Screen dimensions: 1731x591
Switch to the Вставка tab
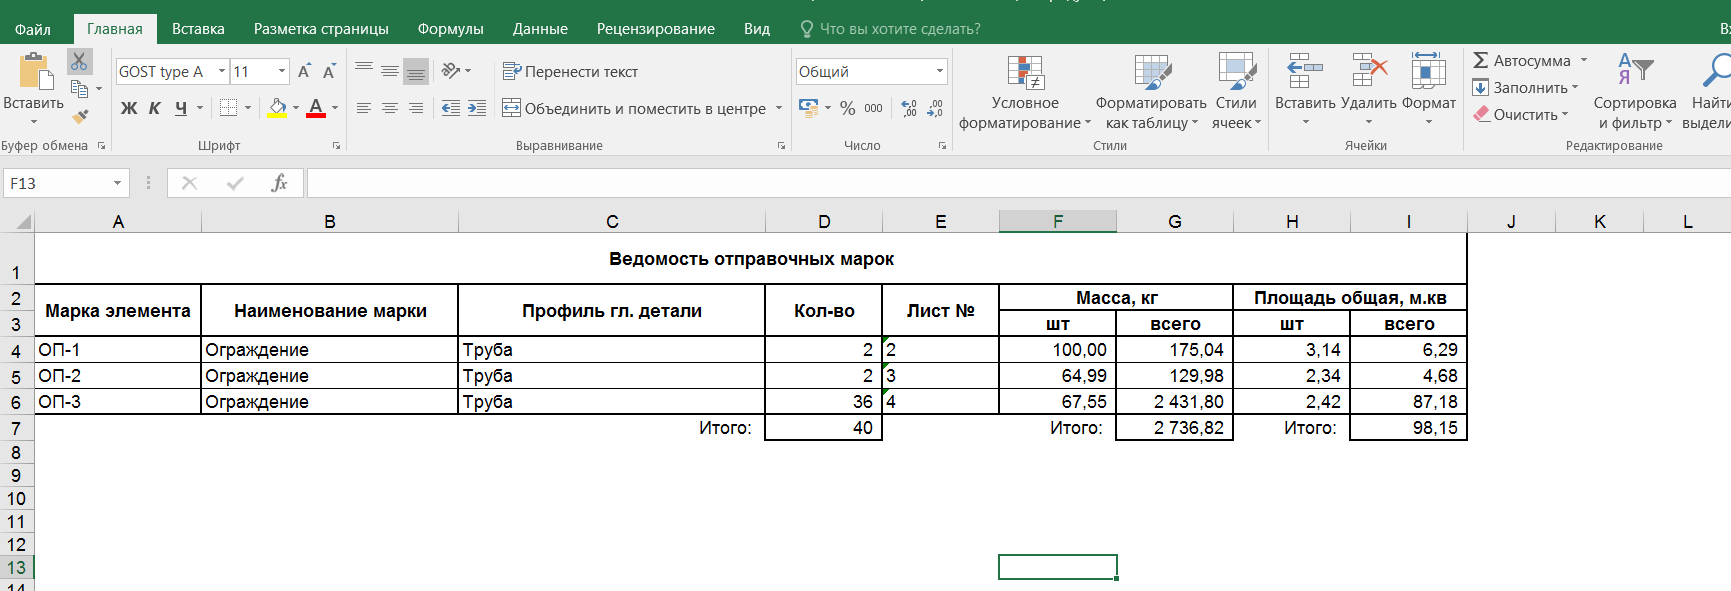198,29
